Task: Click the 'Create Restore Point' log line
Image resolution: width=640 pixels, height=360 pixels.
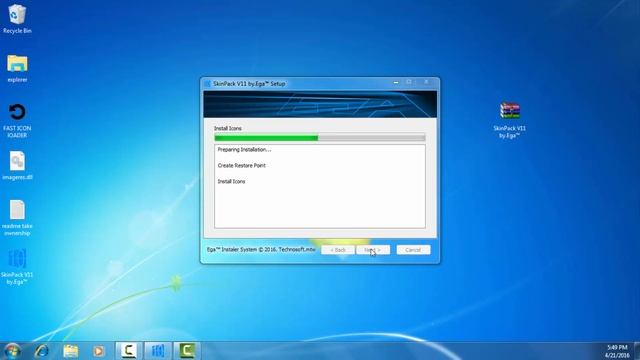Action: pyautogui.click(x=241, y=166)
